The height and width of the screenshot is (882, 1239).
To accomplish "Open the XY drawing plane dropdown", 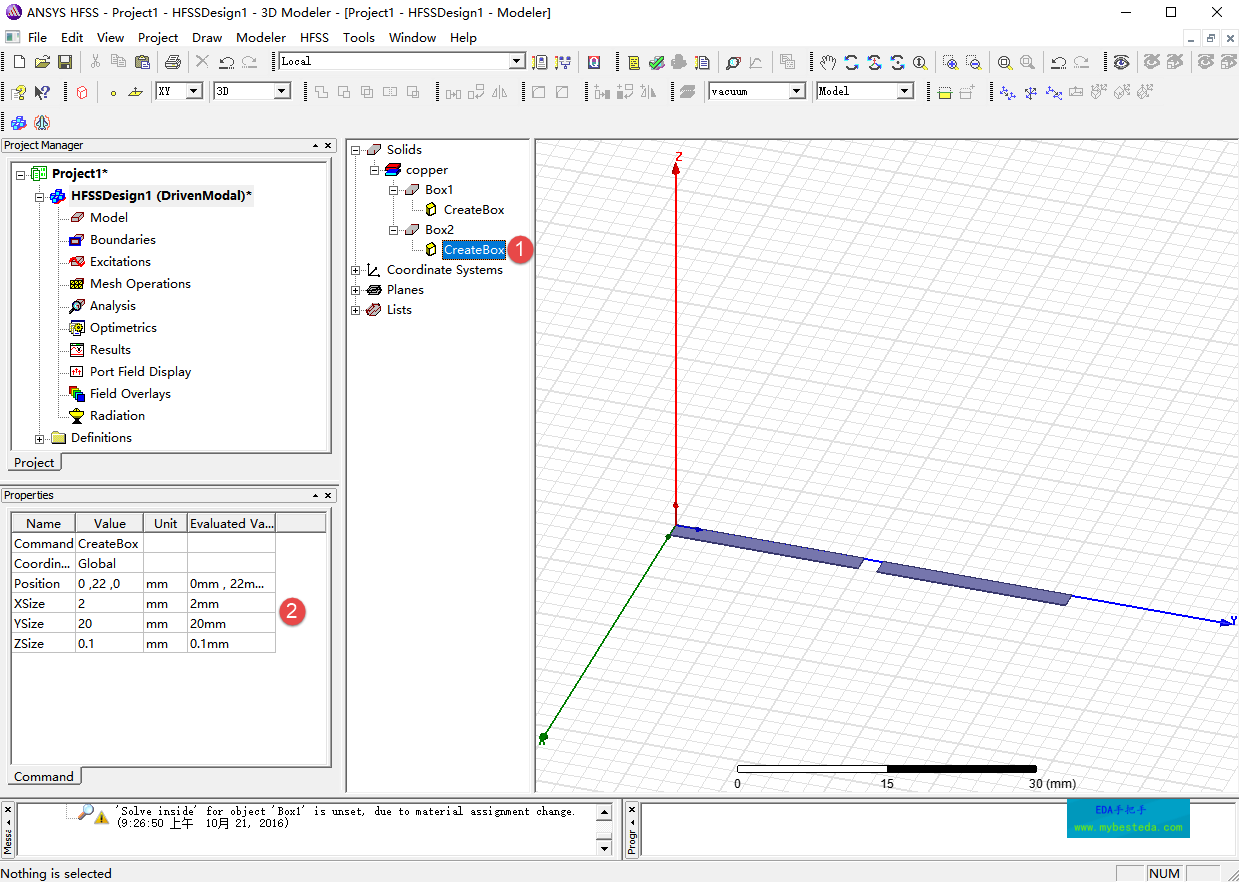I will click(194, 91).
